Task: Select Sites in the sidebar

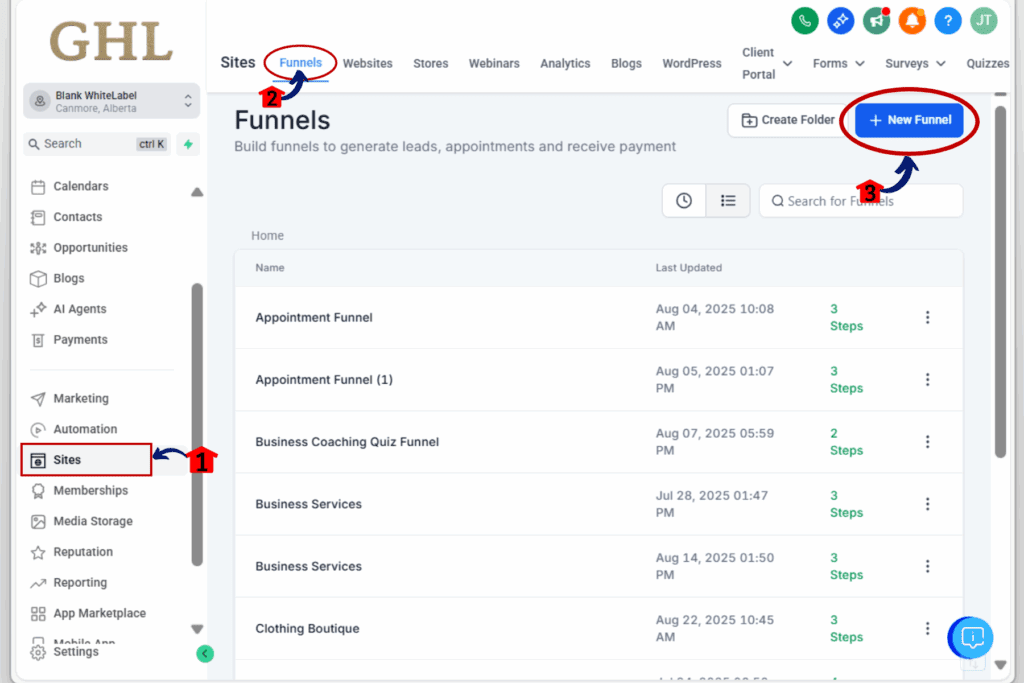Action: (x=86, y=460)
